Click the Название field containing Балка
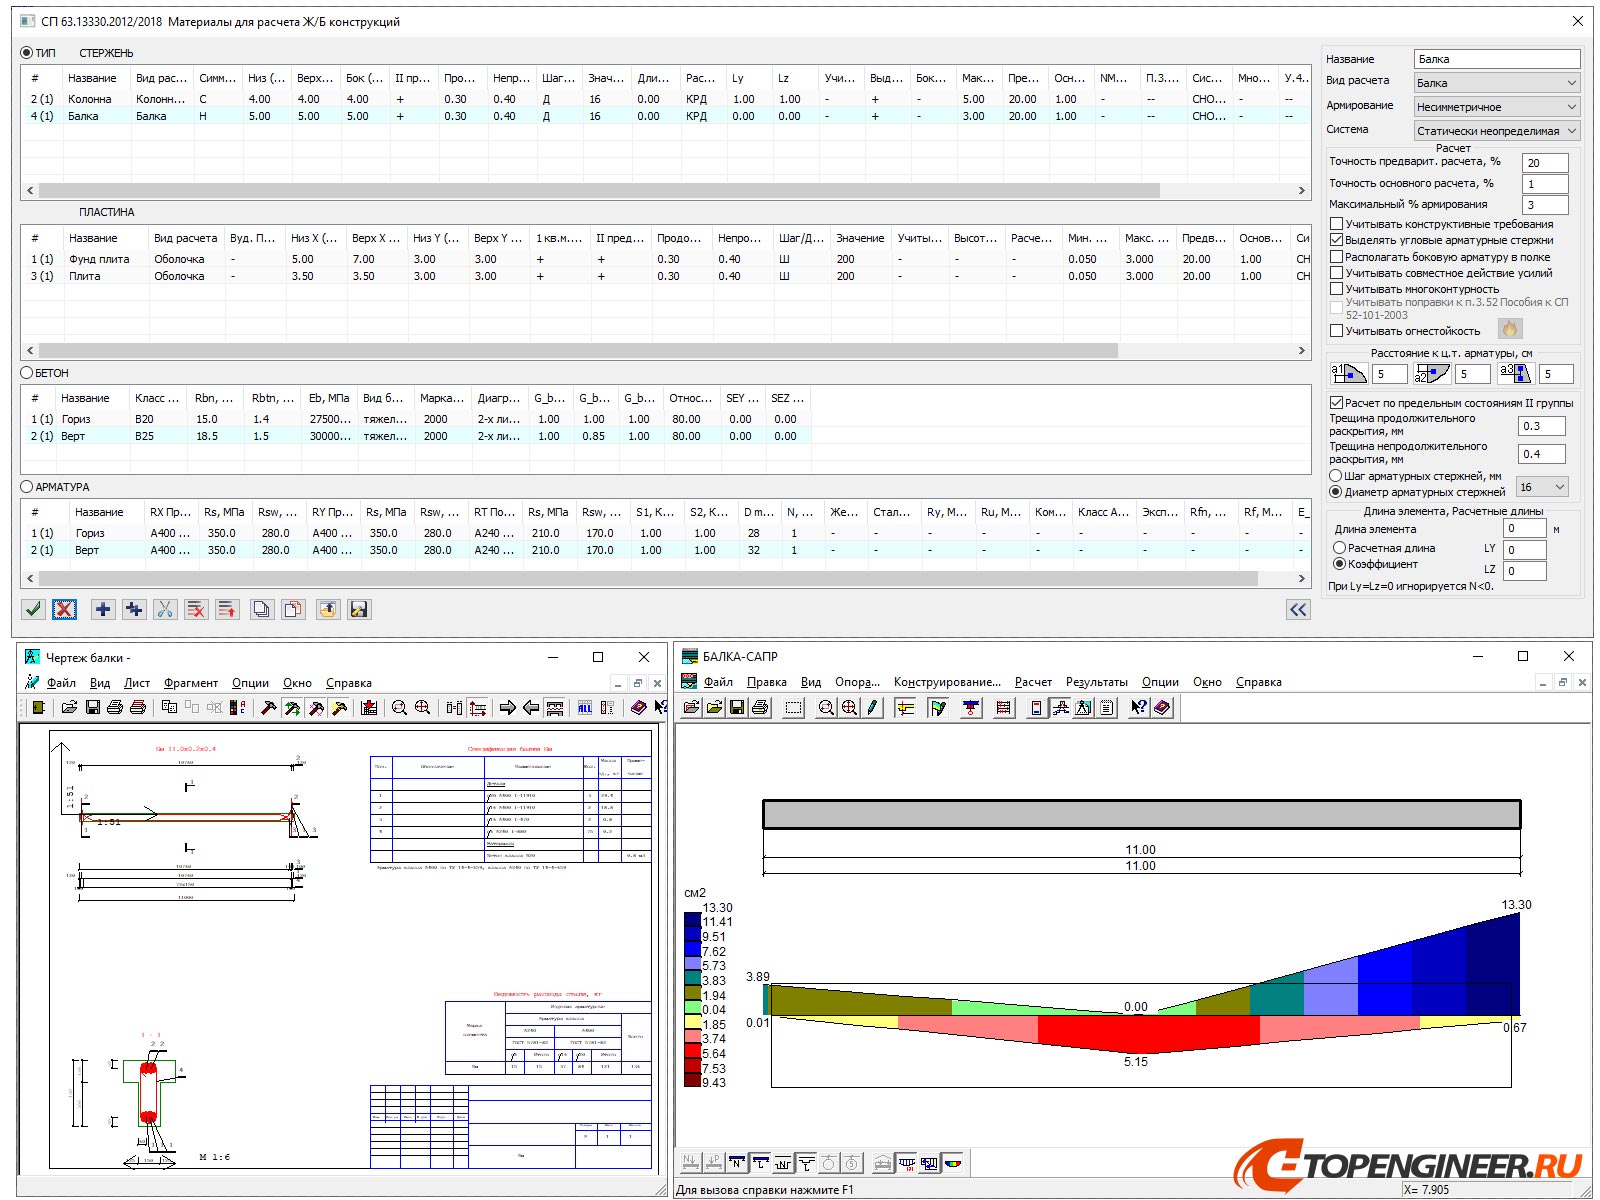Image resolution: width=1600 pixels, height=1200 pixels. point(1496,59)
